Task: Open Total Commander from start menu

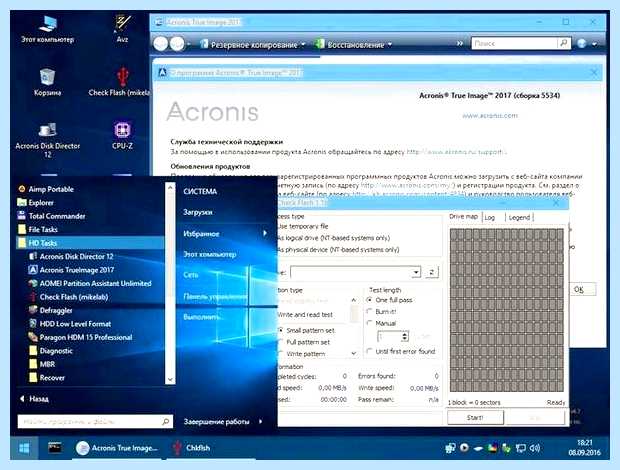Action: coord(51,216)
